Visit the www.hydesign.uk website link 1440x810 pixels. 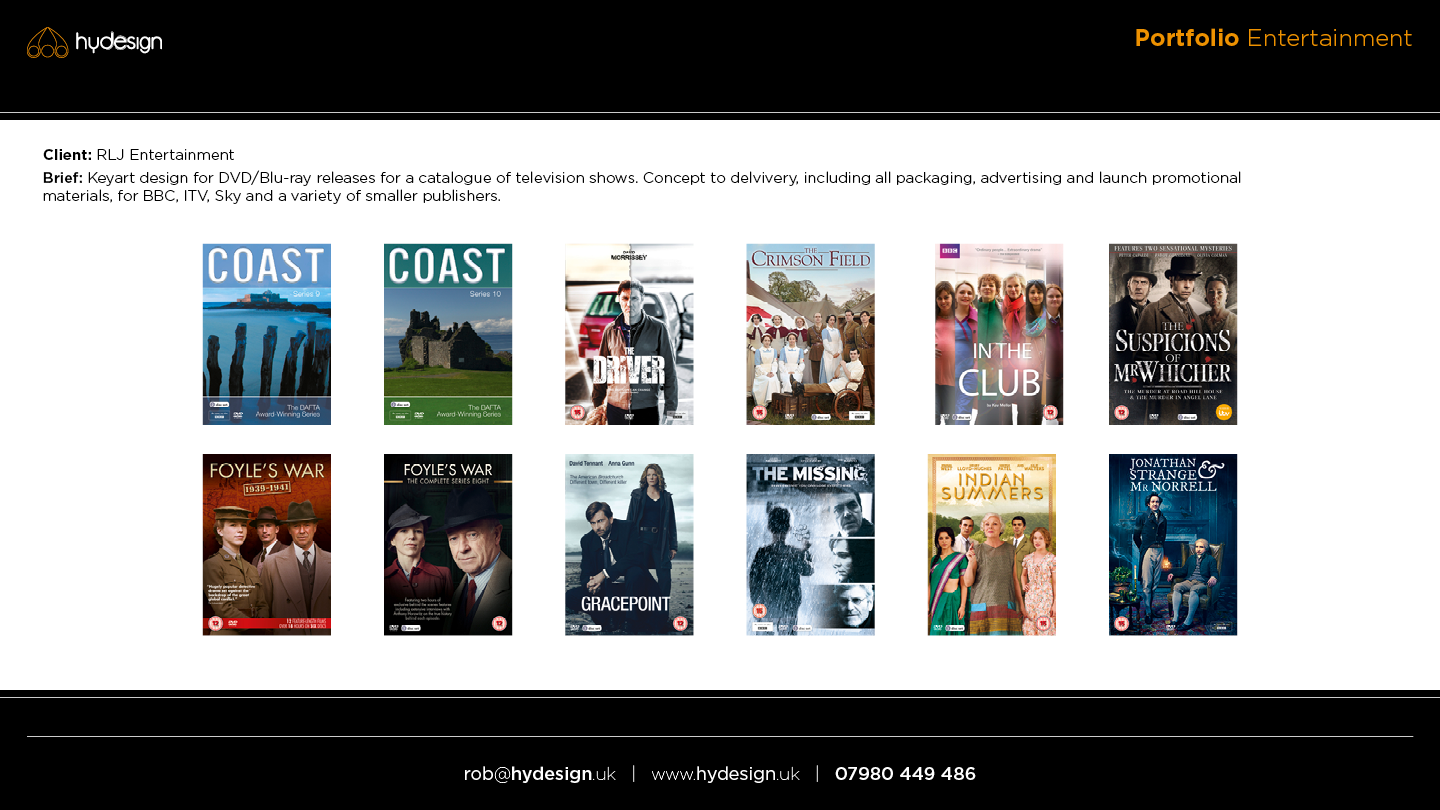[x=725, y=774]
